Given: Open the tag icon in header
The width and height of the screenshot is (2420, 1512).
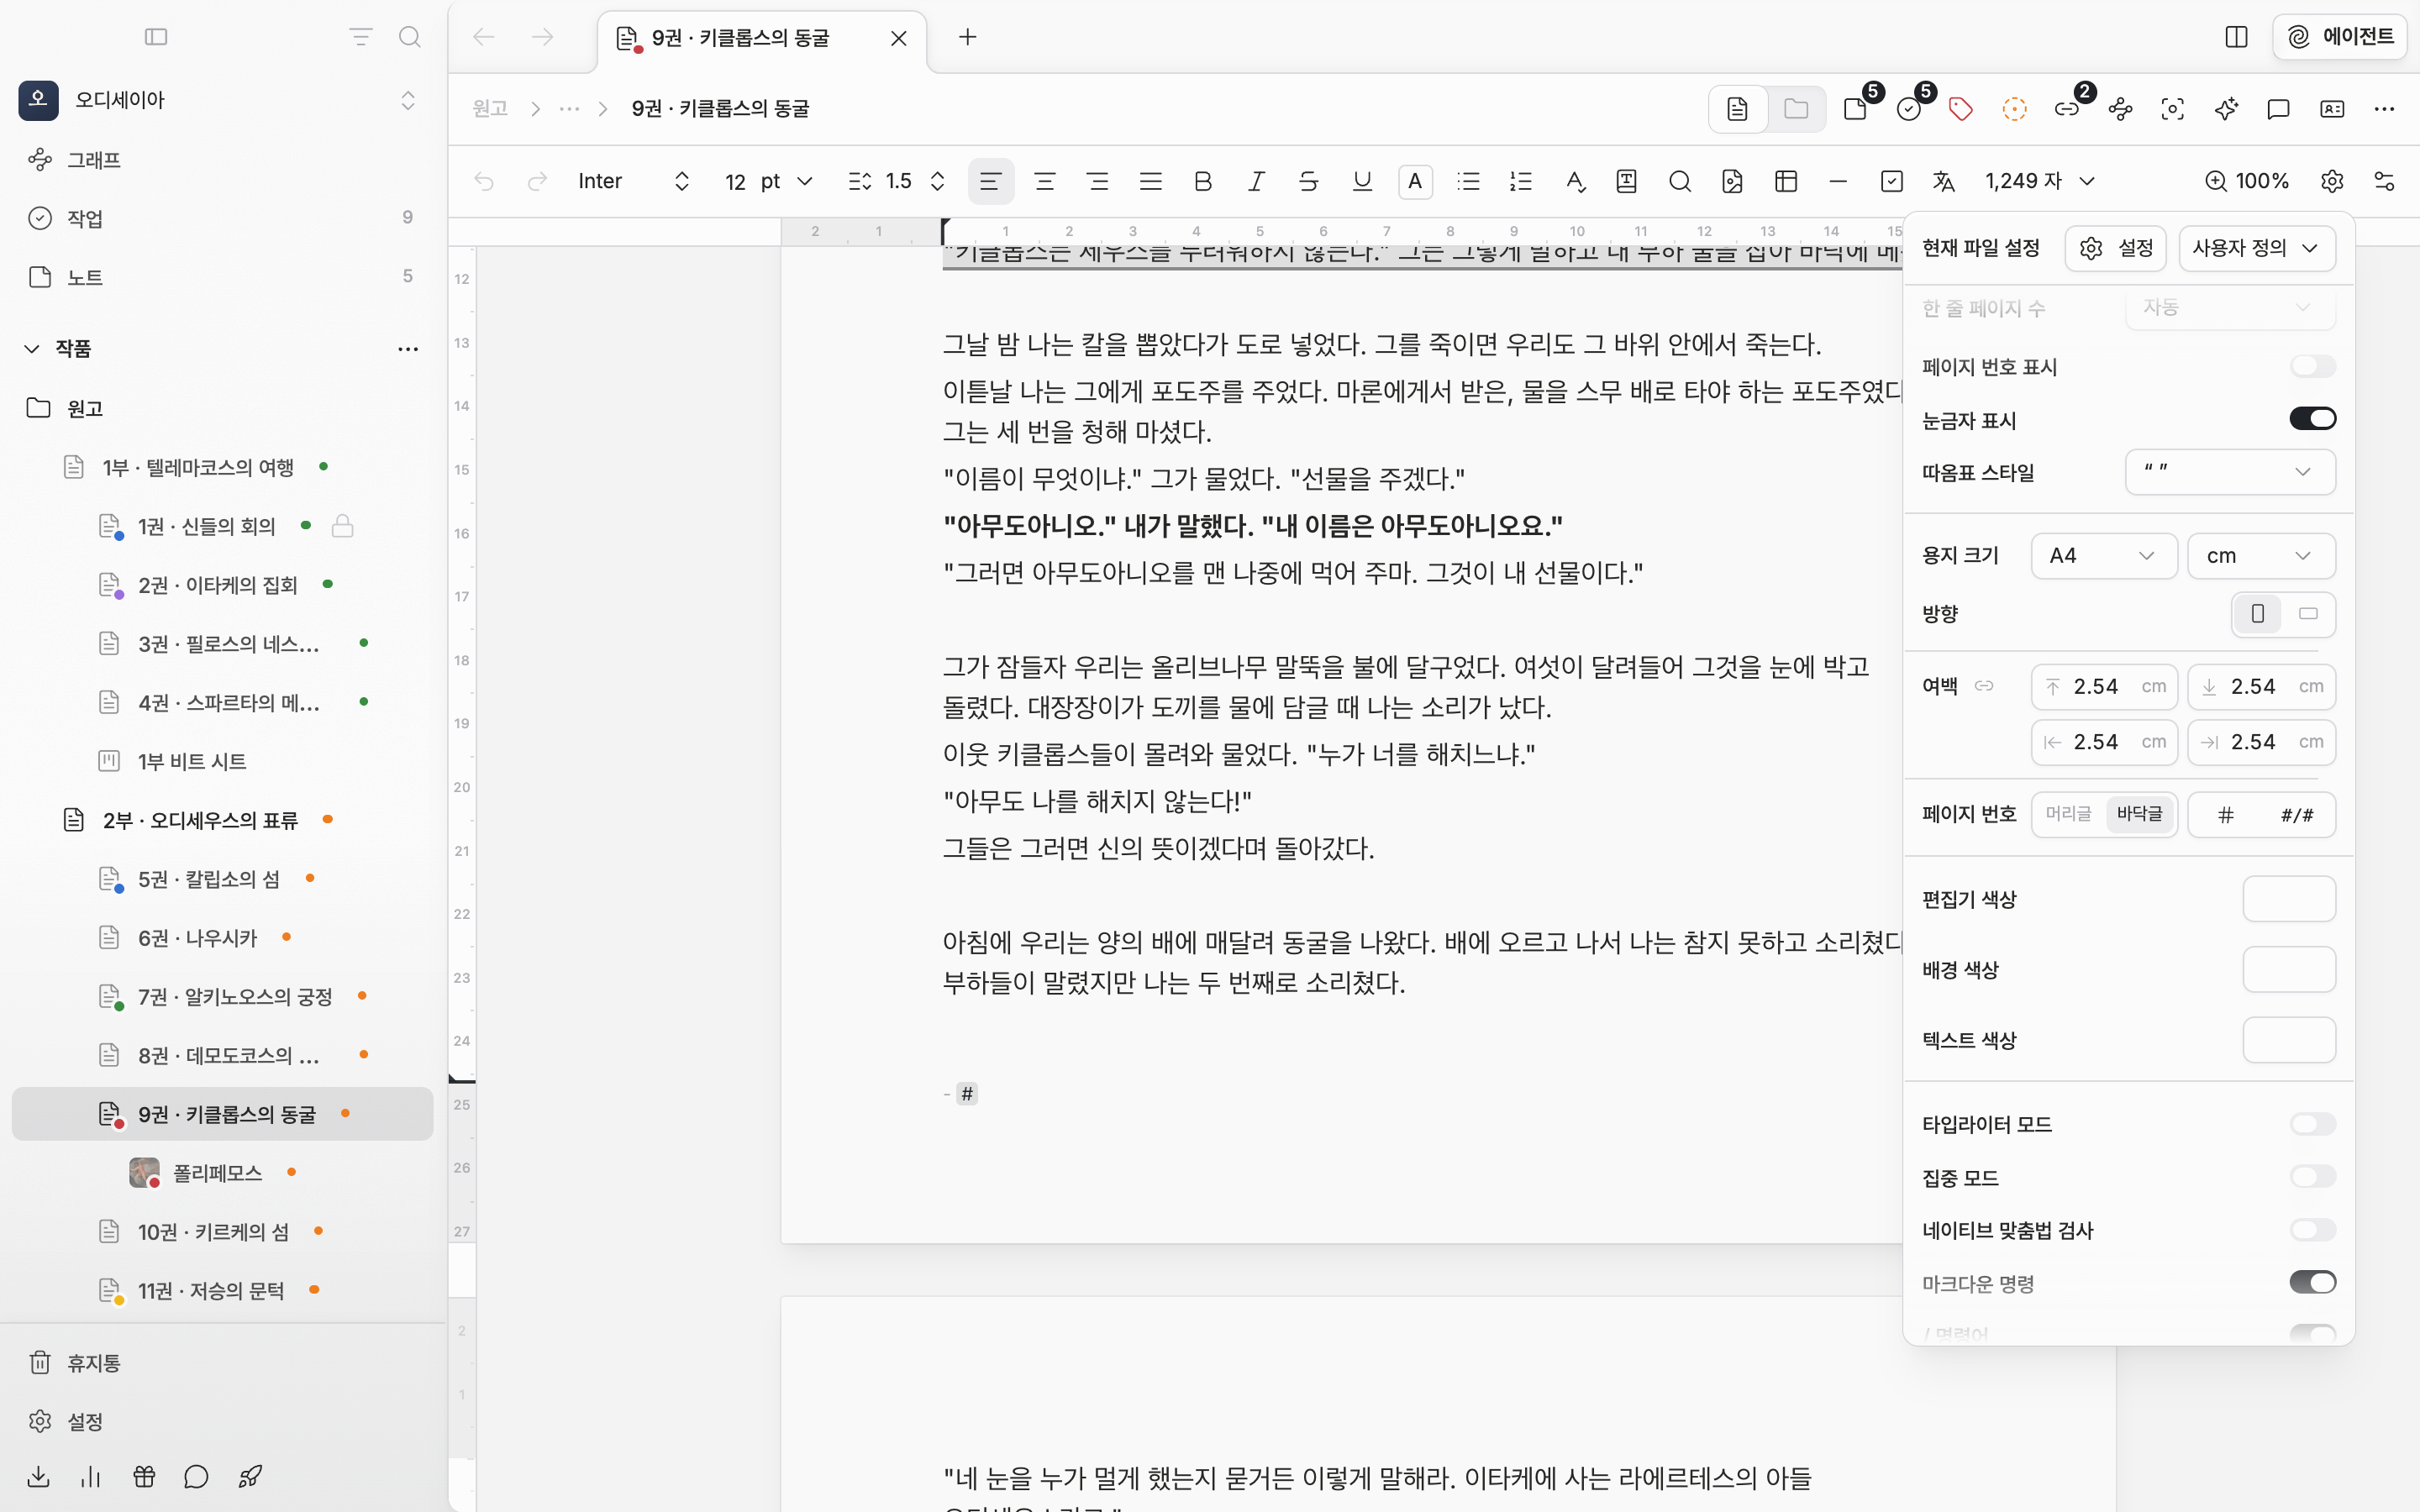Looking at the screenshot, I should (1961, 109).
